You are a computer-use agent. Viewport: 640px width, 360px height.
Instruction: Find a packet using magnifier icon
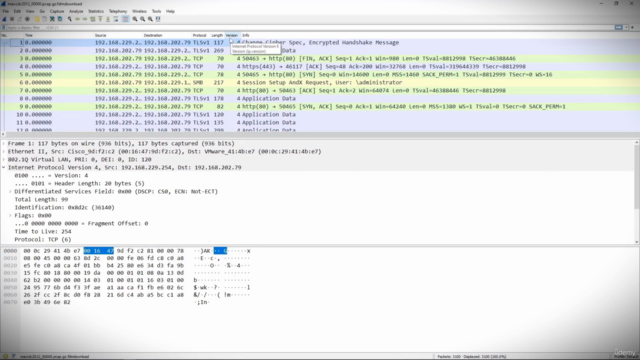pos(70,19)
